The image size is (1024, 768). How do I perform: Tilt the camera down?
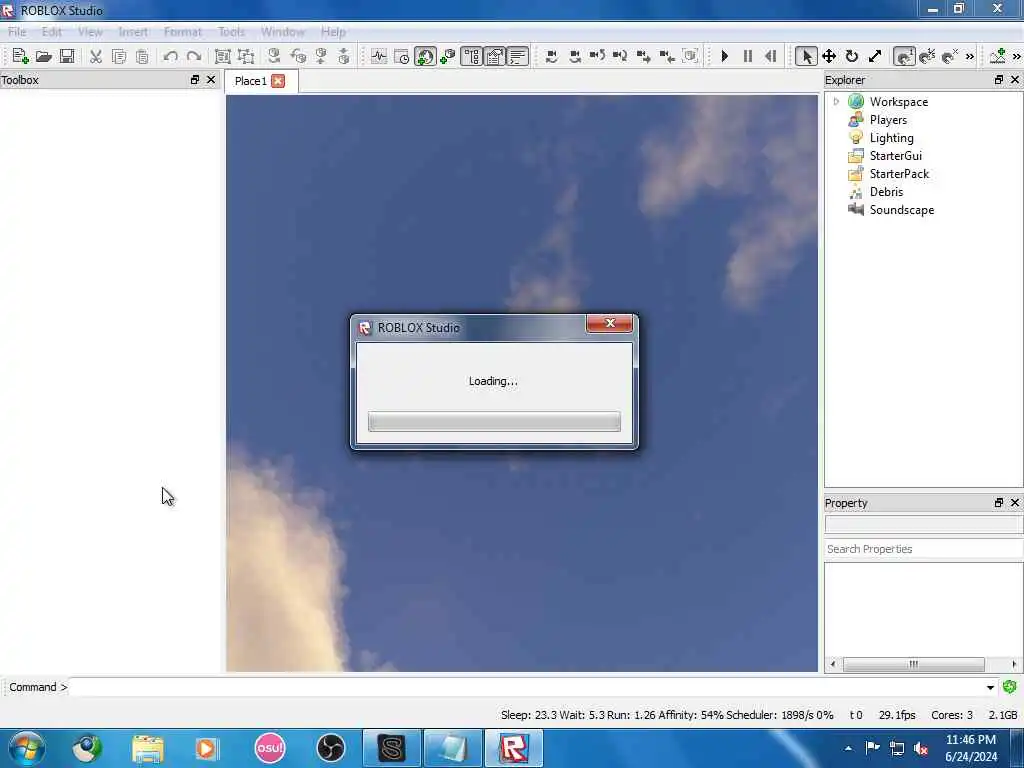(x=620, y=56)
